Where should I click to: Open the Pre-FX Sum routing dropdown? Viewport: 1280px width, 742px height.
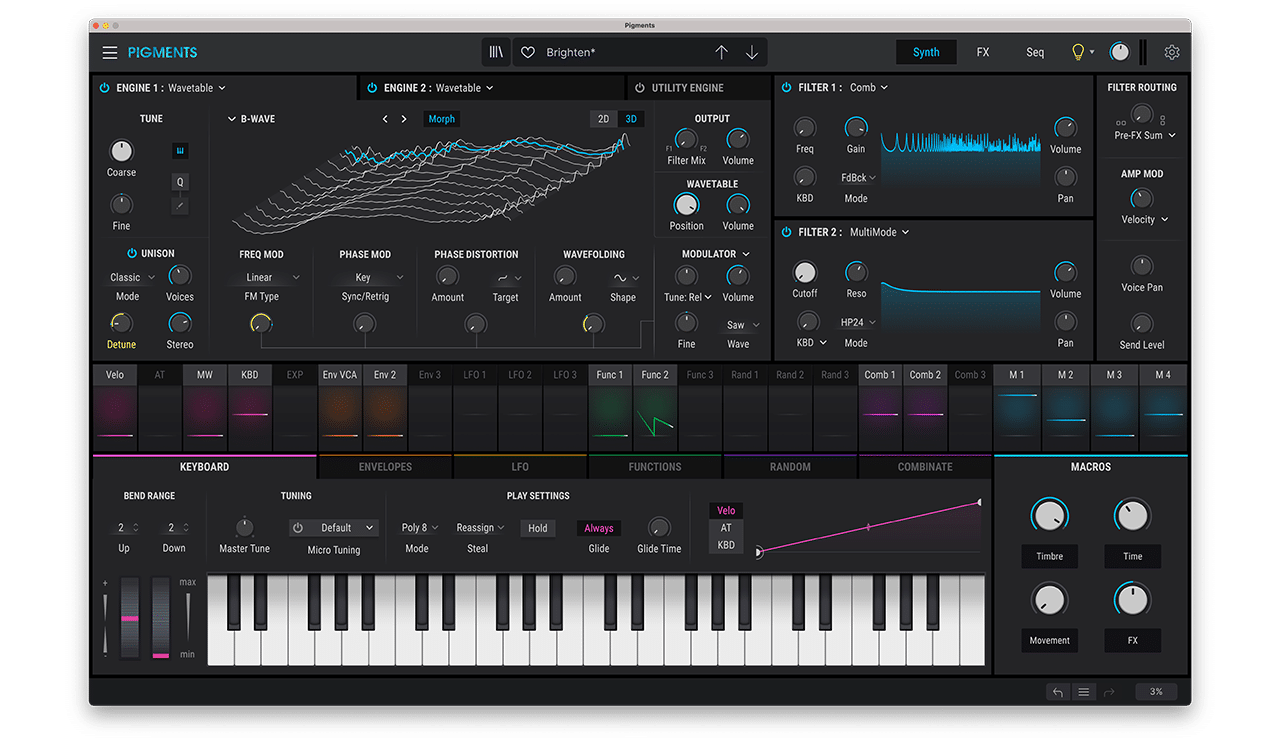click(x=1145, y=135)
